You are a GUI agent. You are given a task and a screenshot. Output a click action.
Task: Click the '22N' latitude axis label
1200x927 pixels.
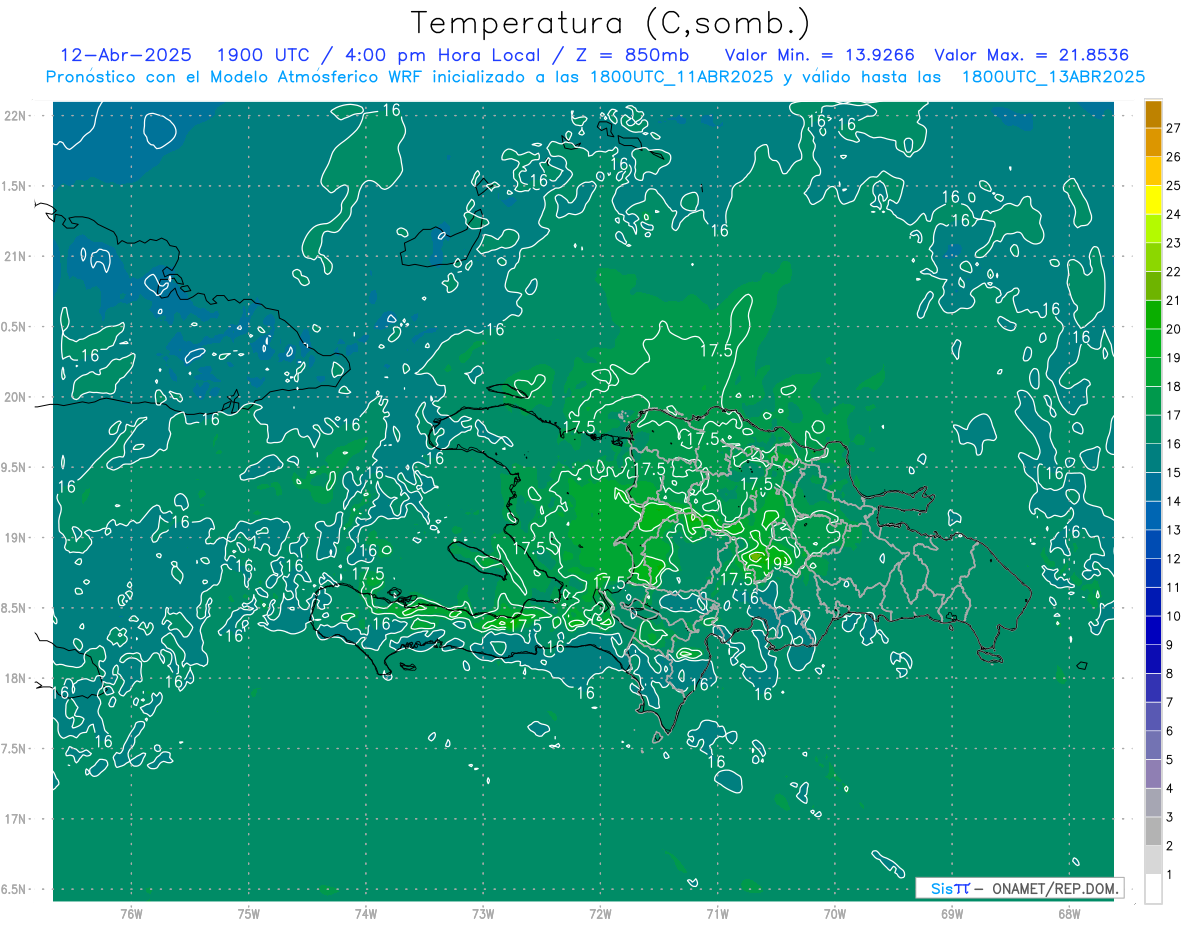(16, 116)
